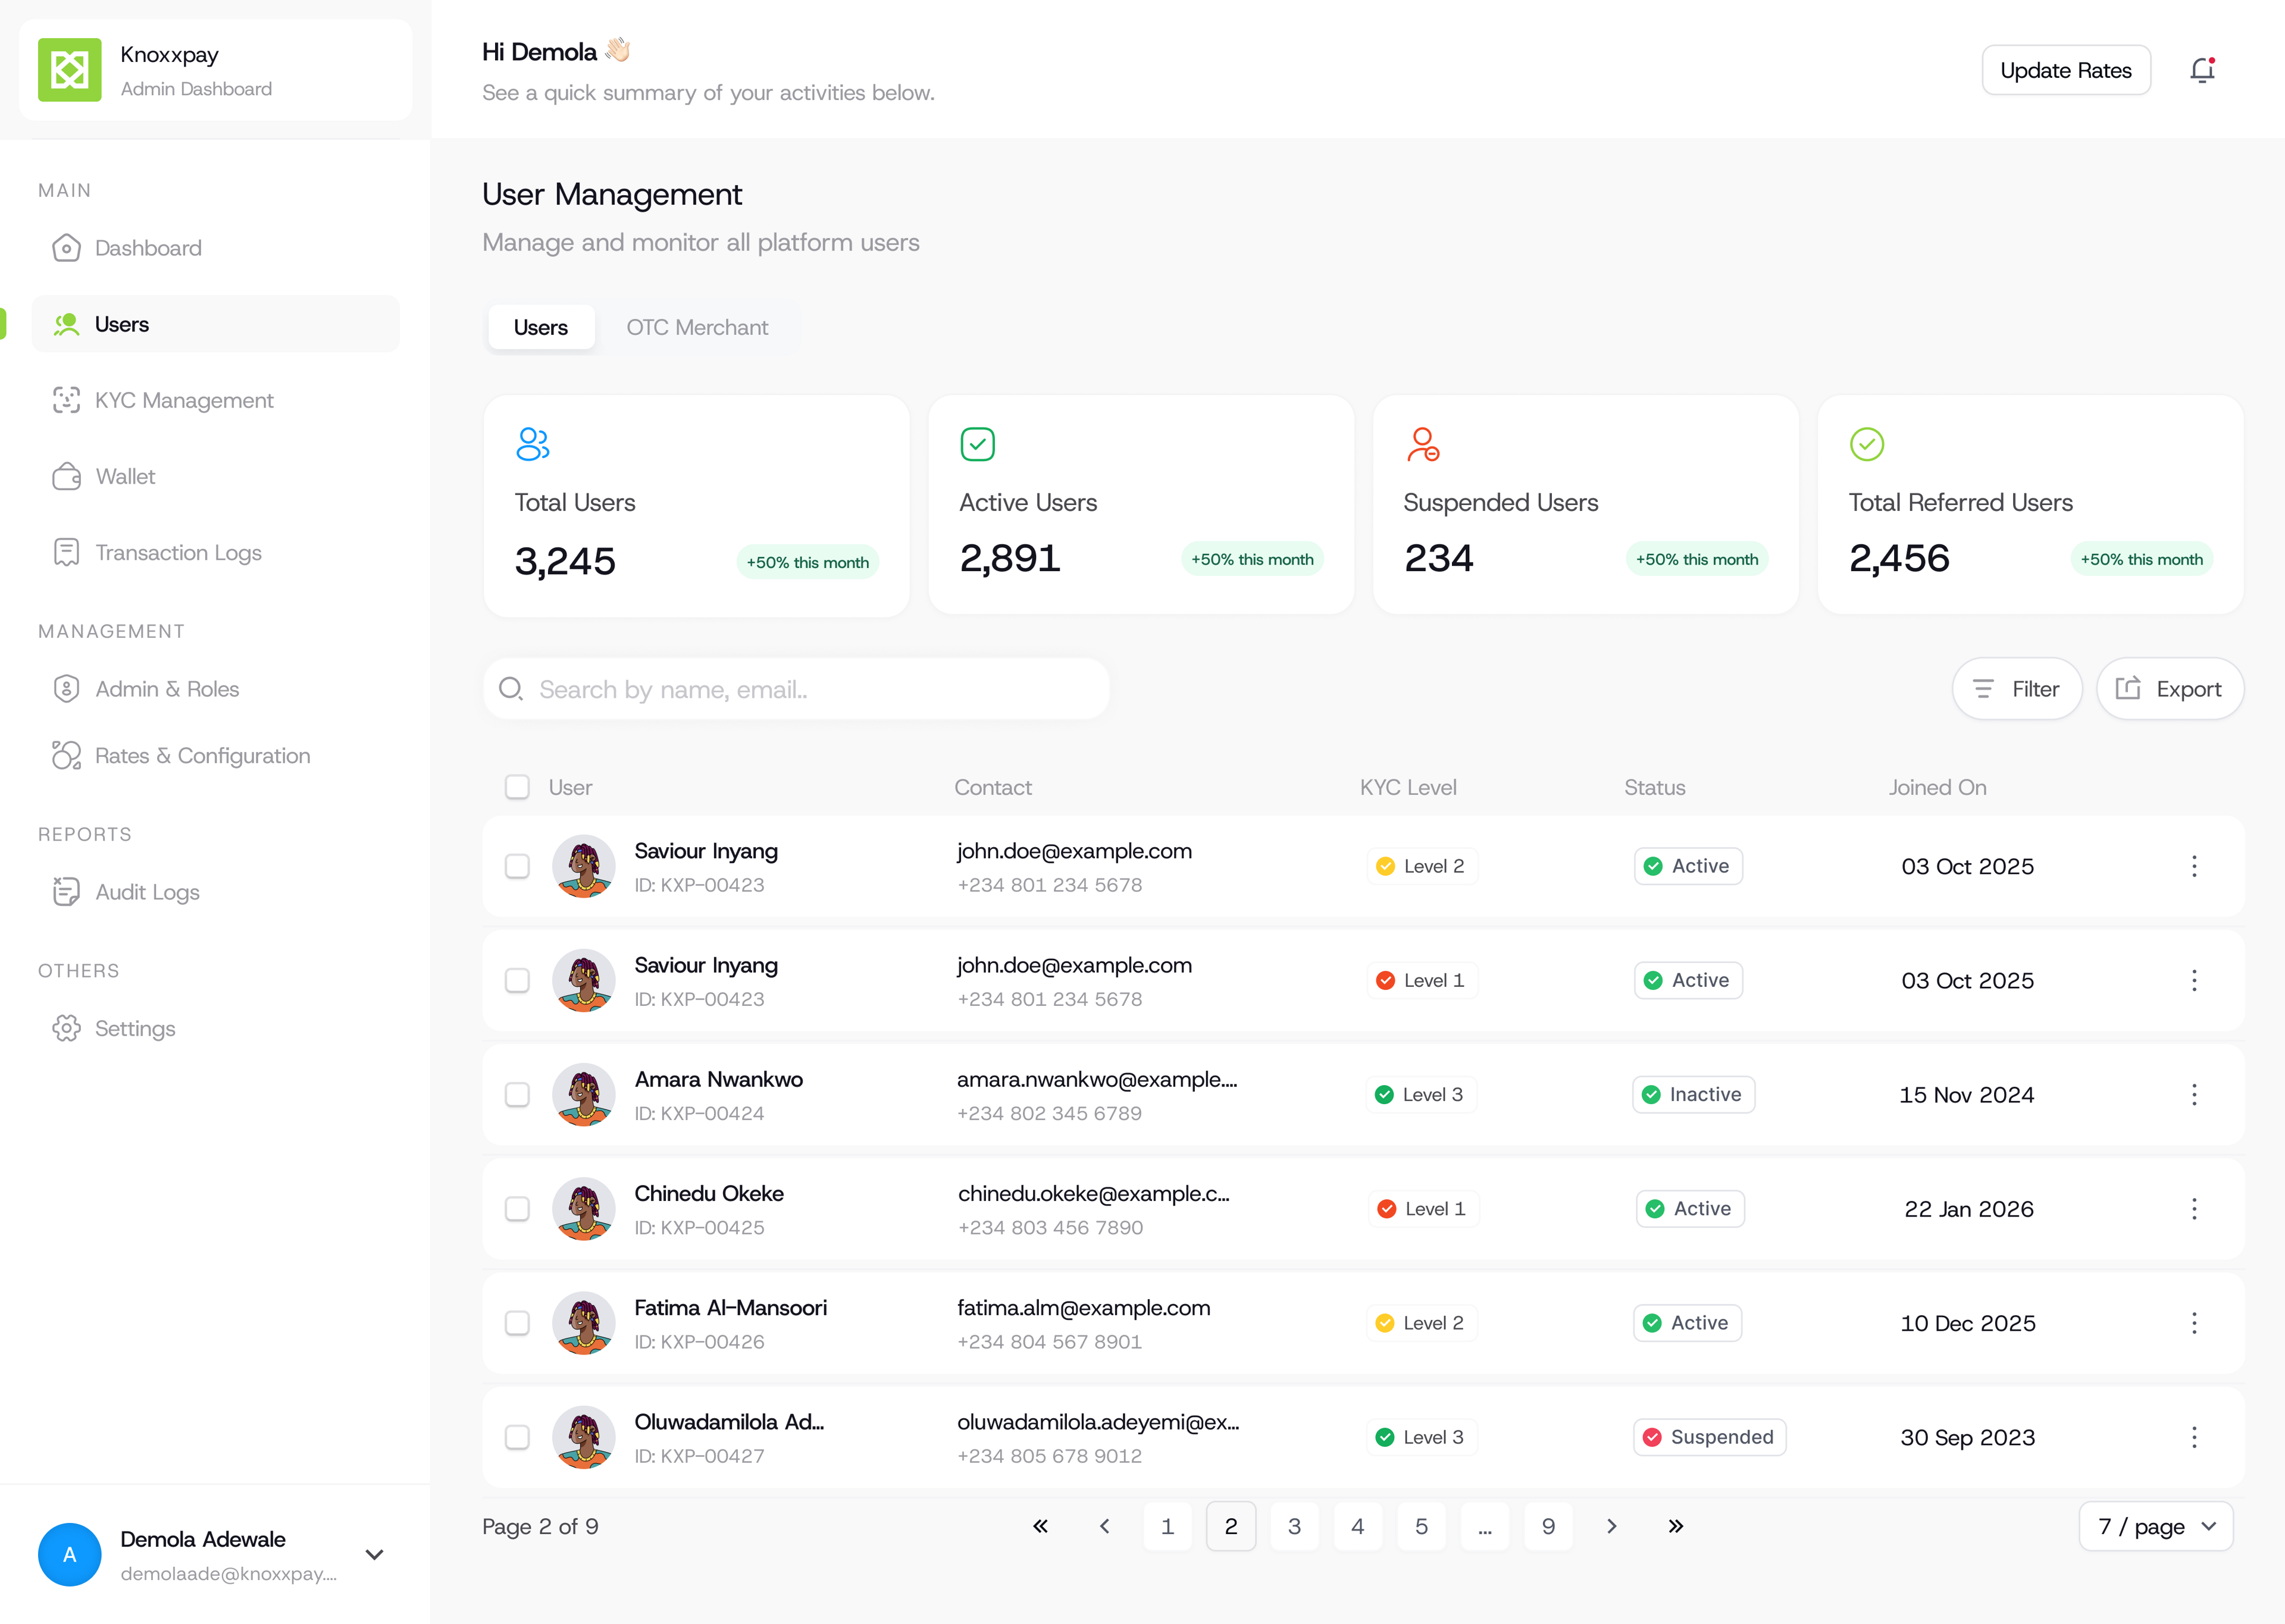Click the Settings gear icon
Image resolution: width=2285 pixels, height=1624 pixels.
[x=66, y=1028]
